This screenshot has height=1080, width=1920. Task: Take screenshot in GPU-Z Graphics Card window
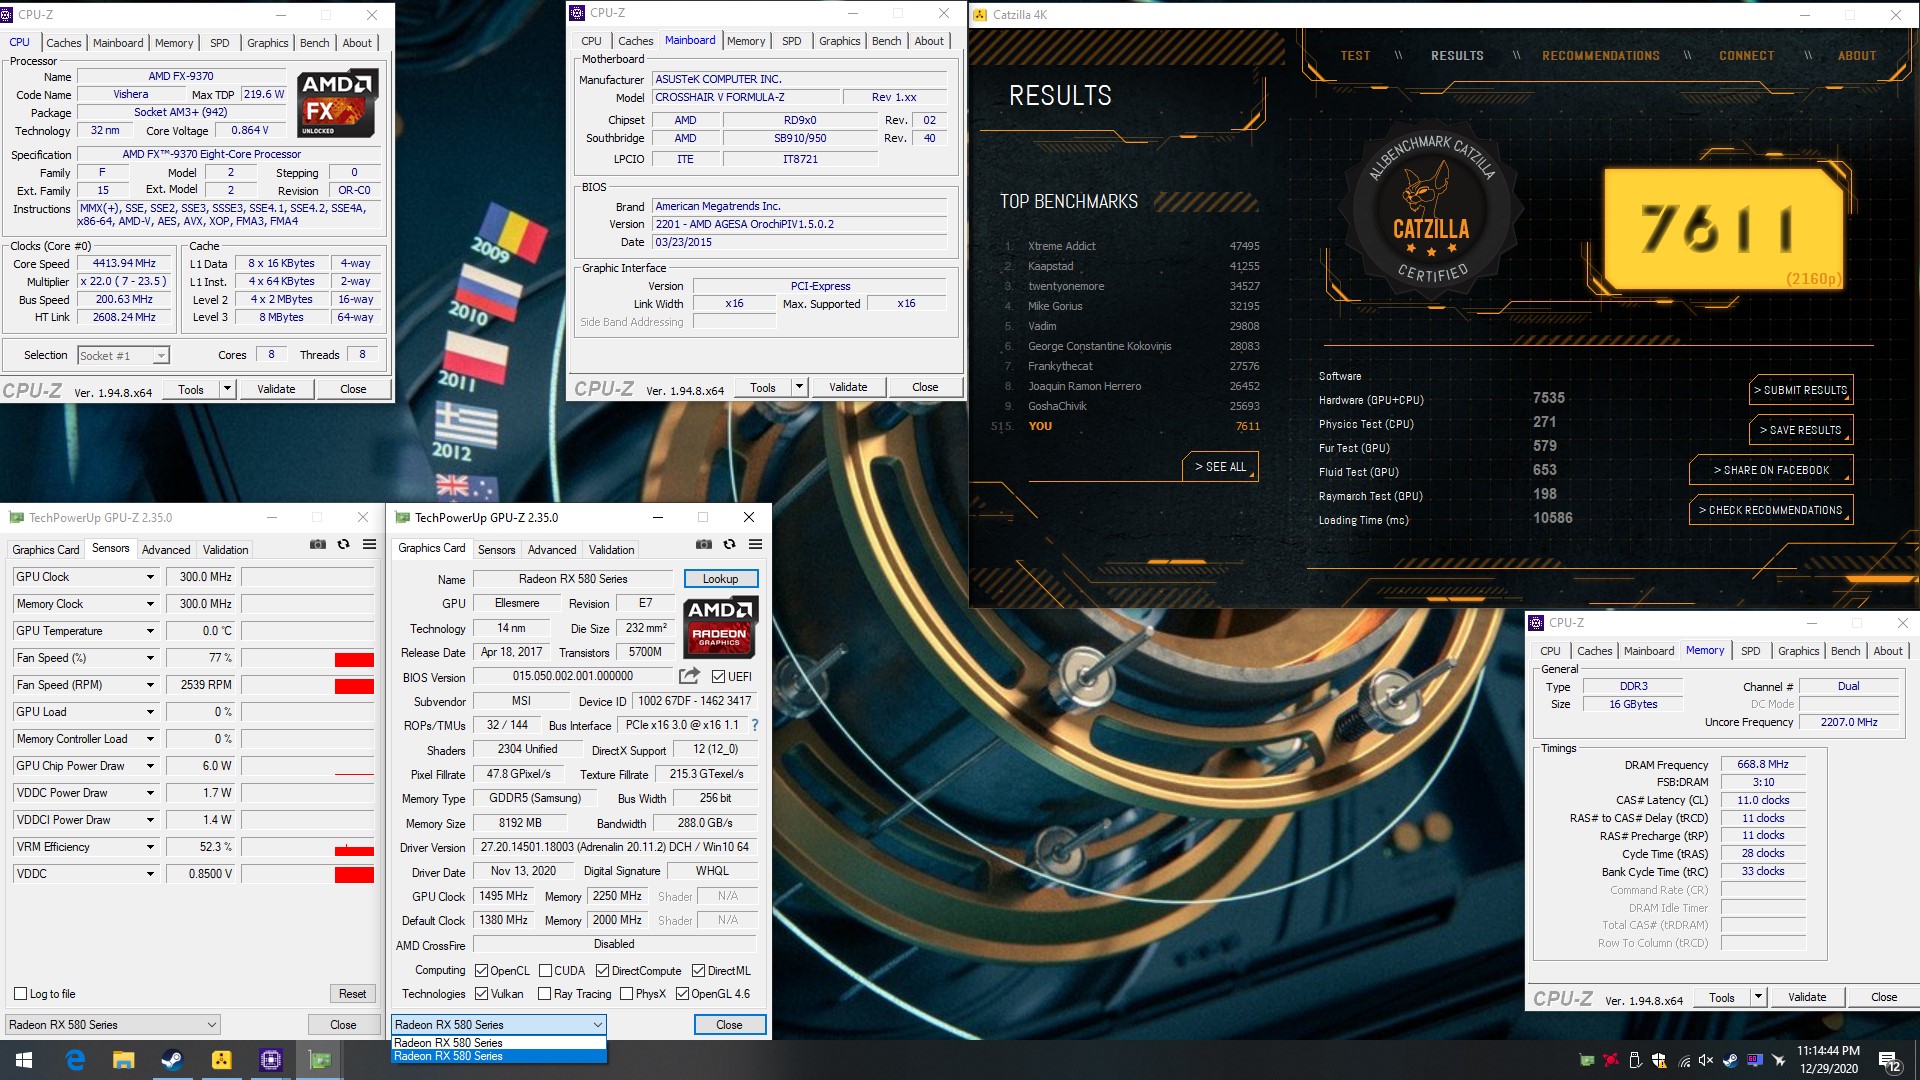coord(704,544)
